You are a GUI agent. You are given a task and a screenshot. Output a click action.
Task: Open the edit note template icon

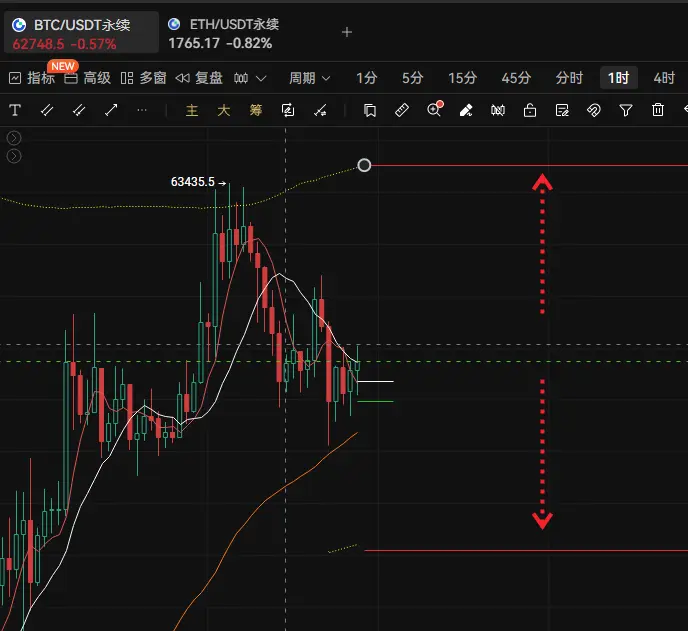point(562,110)
